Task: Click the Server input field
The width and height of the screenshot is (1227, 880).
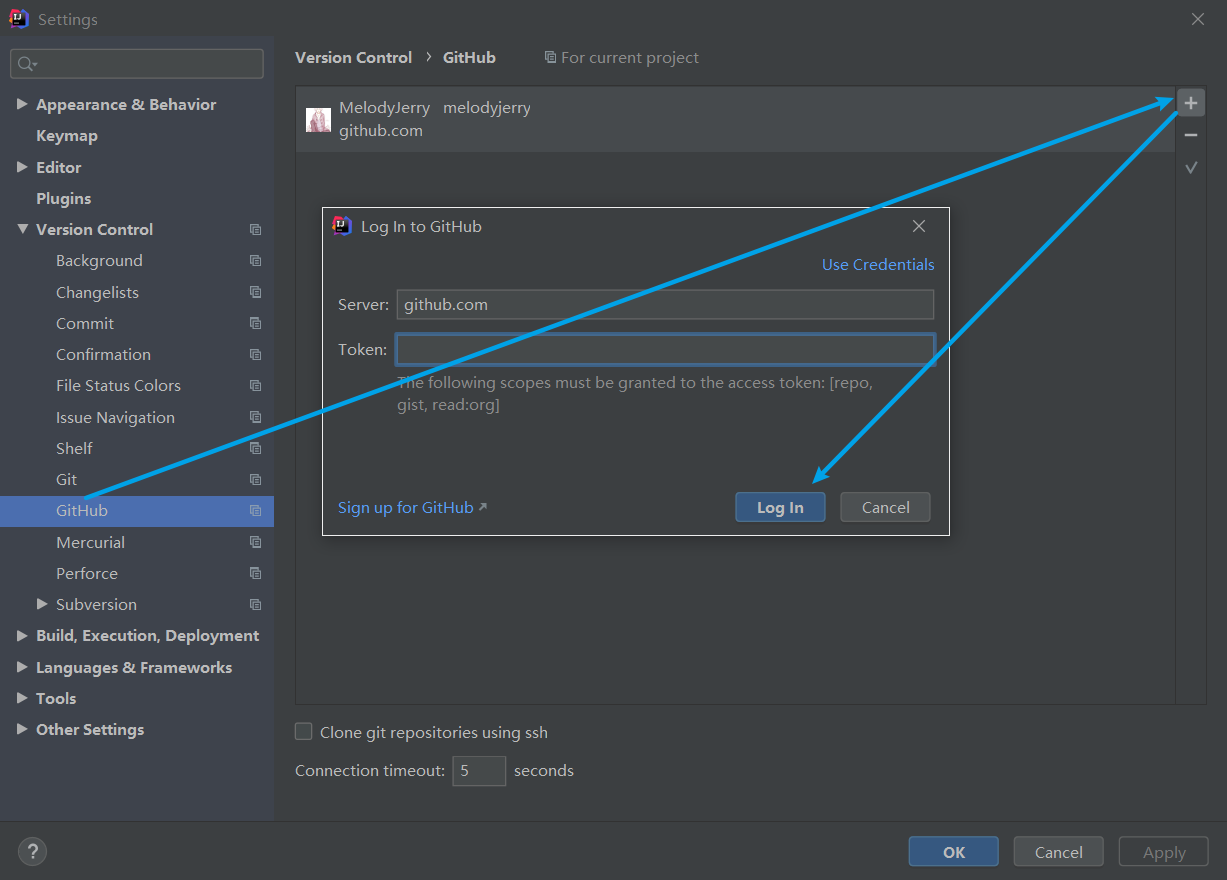Action: [665, 305]
